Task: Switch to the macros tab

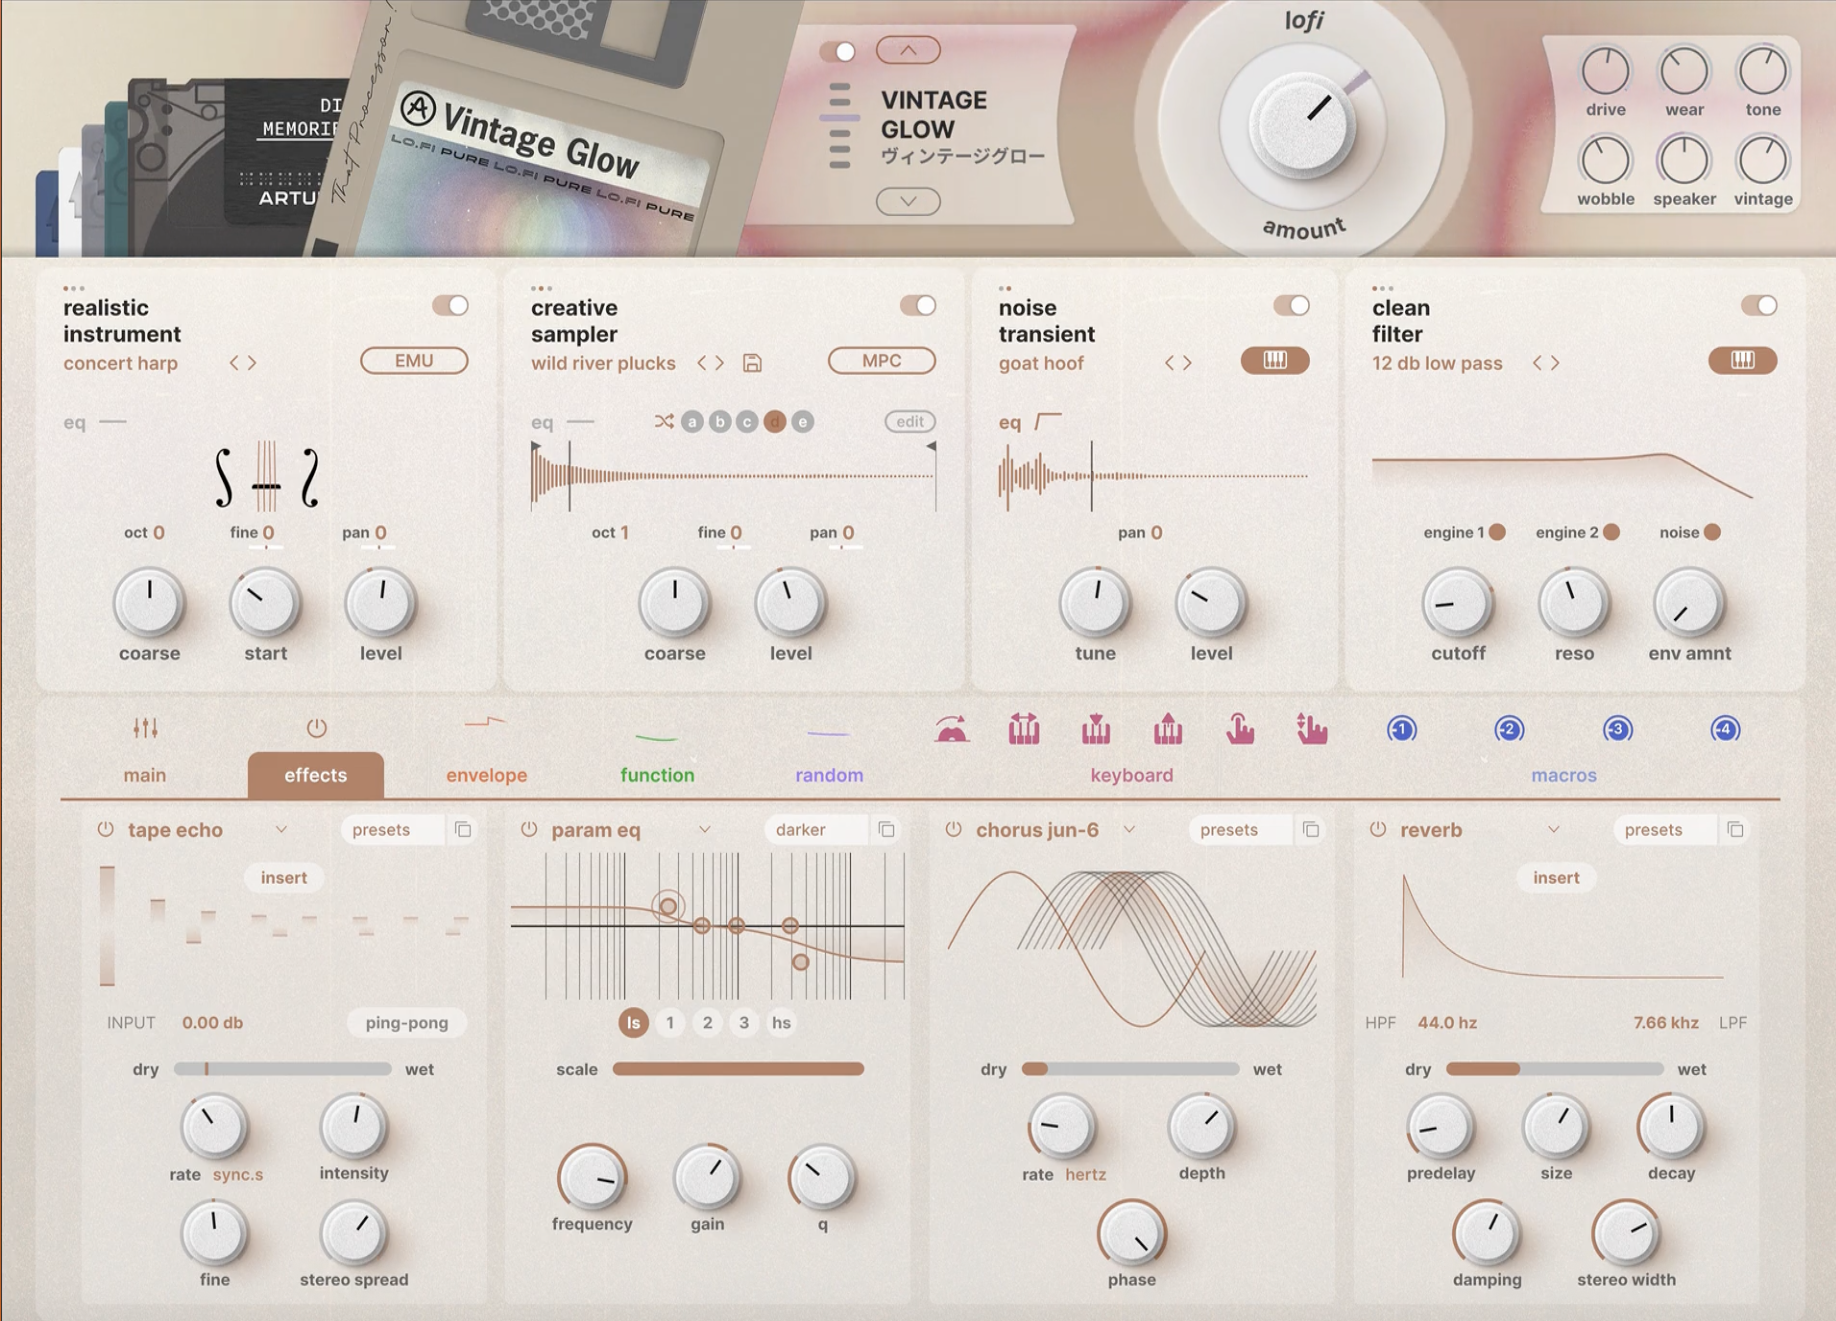Action: click(1564, 775)
